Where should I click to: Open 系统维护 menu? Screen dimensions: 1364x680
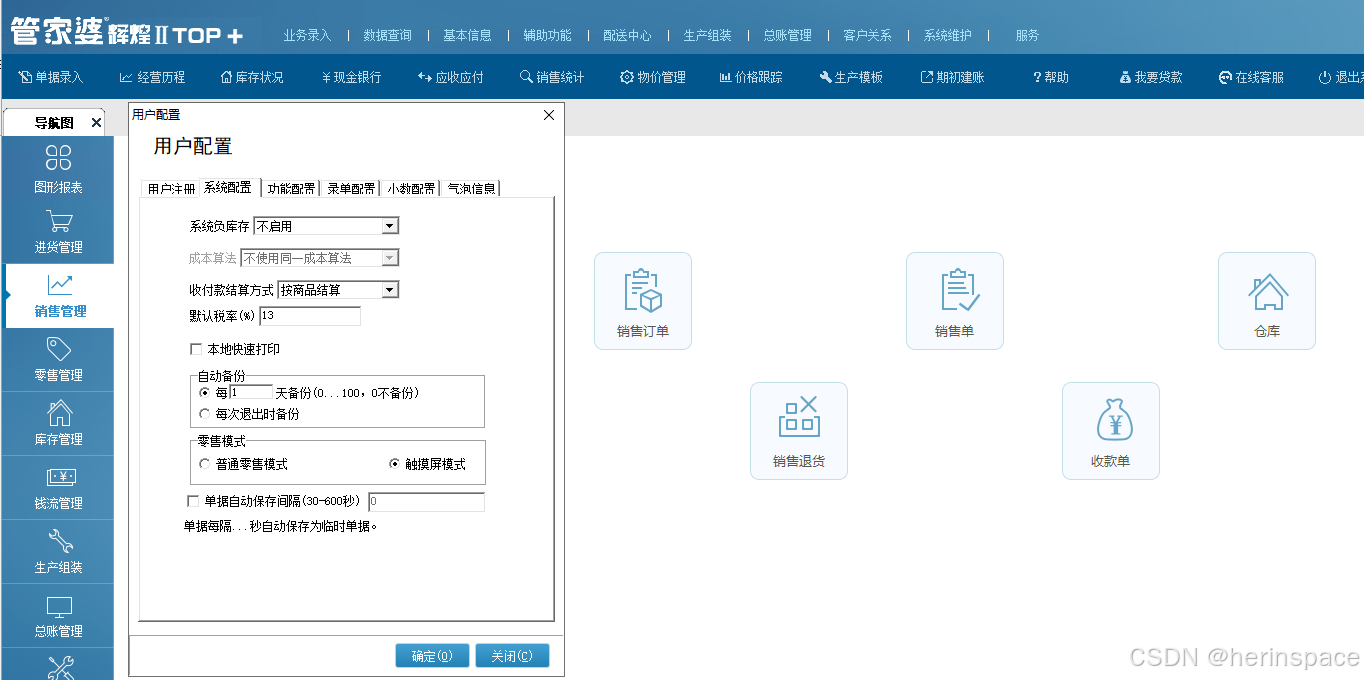pyautogui.click(x=947, y=35)
